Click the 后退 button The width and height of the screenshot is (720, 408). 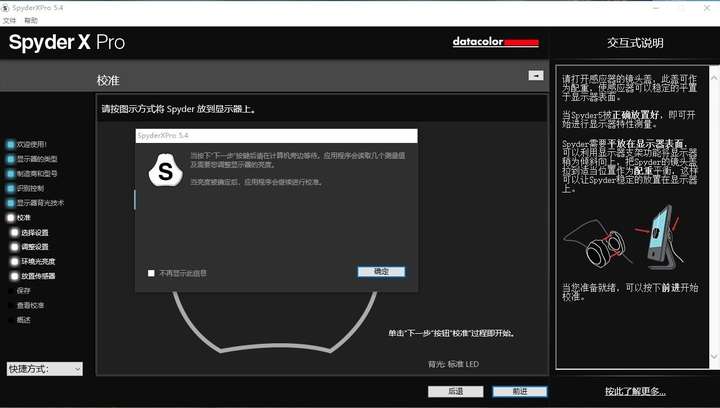tap(456, 391)
